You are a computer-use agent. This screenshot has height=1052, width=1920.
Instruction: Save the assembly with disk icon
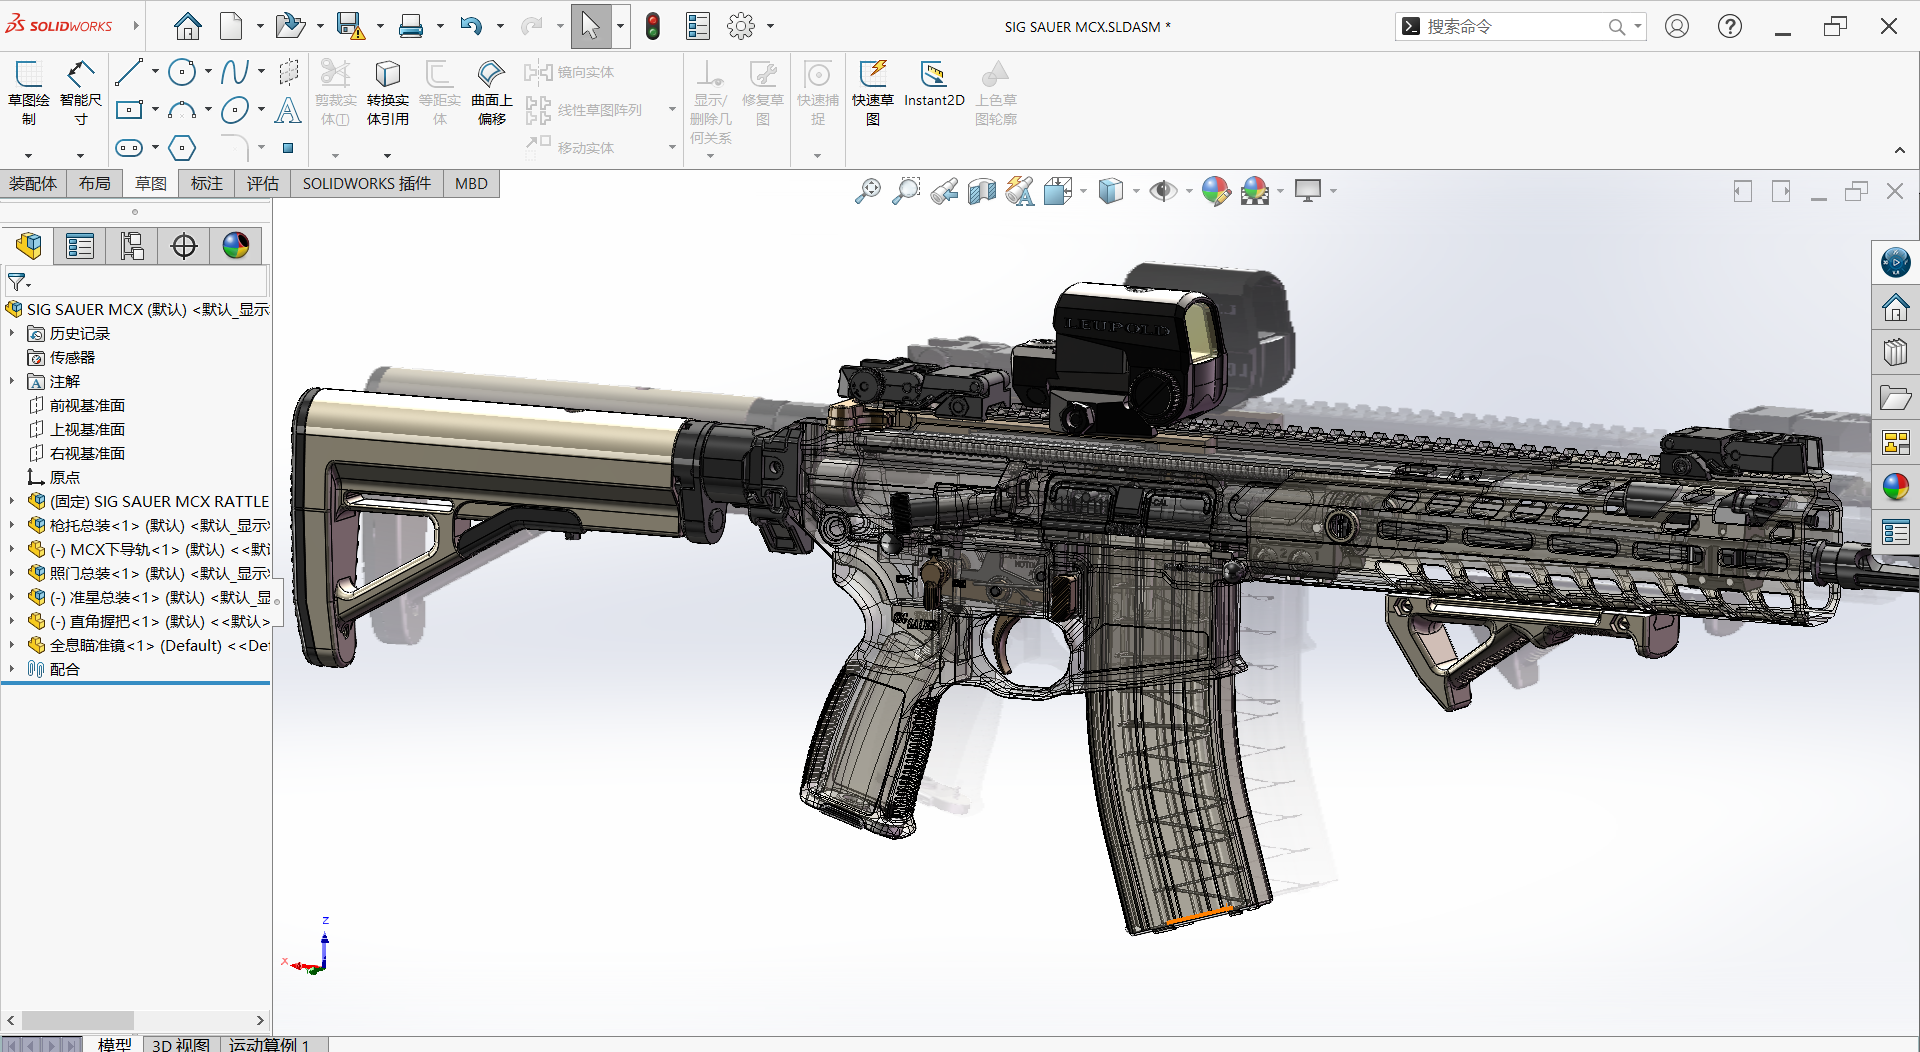(350, 26)
